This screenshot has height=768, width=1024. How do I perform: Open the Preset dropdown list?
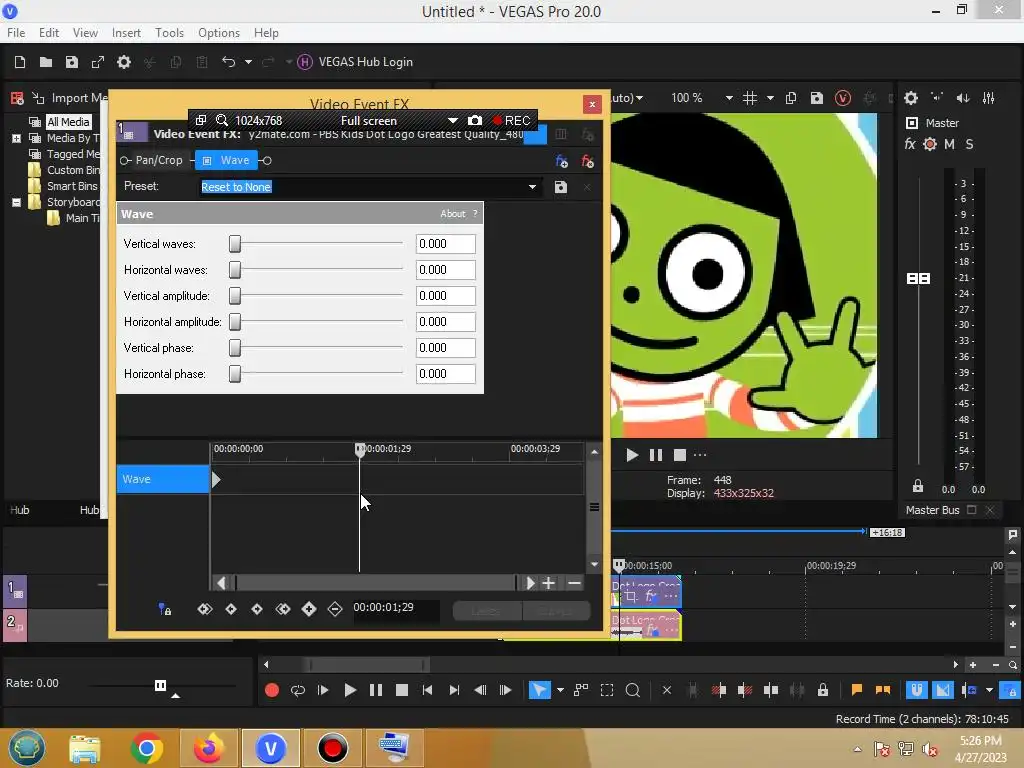(x=532, y=187)
